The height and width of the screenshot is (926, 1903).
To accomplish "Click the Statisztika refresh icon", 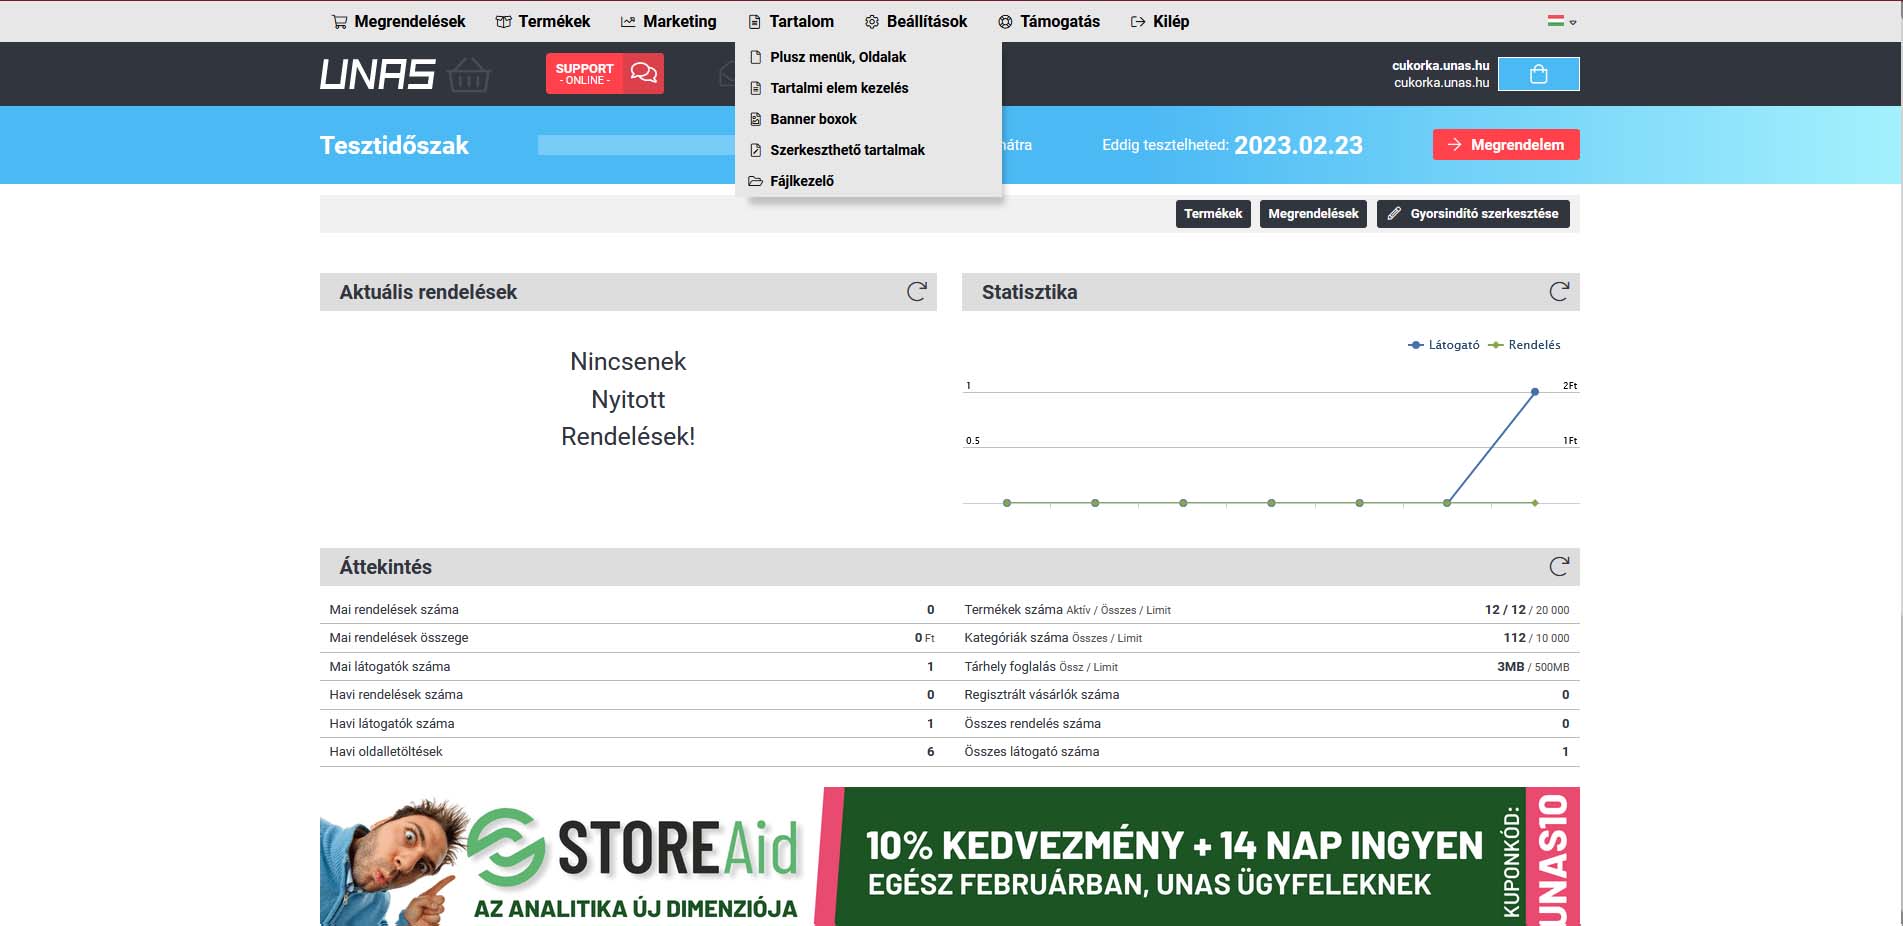I will (x=1558, y=292).
